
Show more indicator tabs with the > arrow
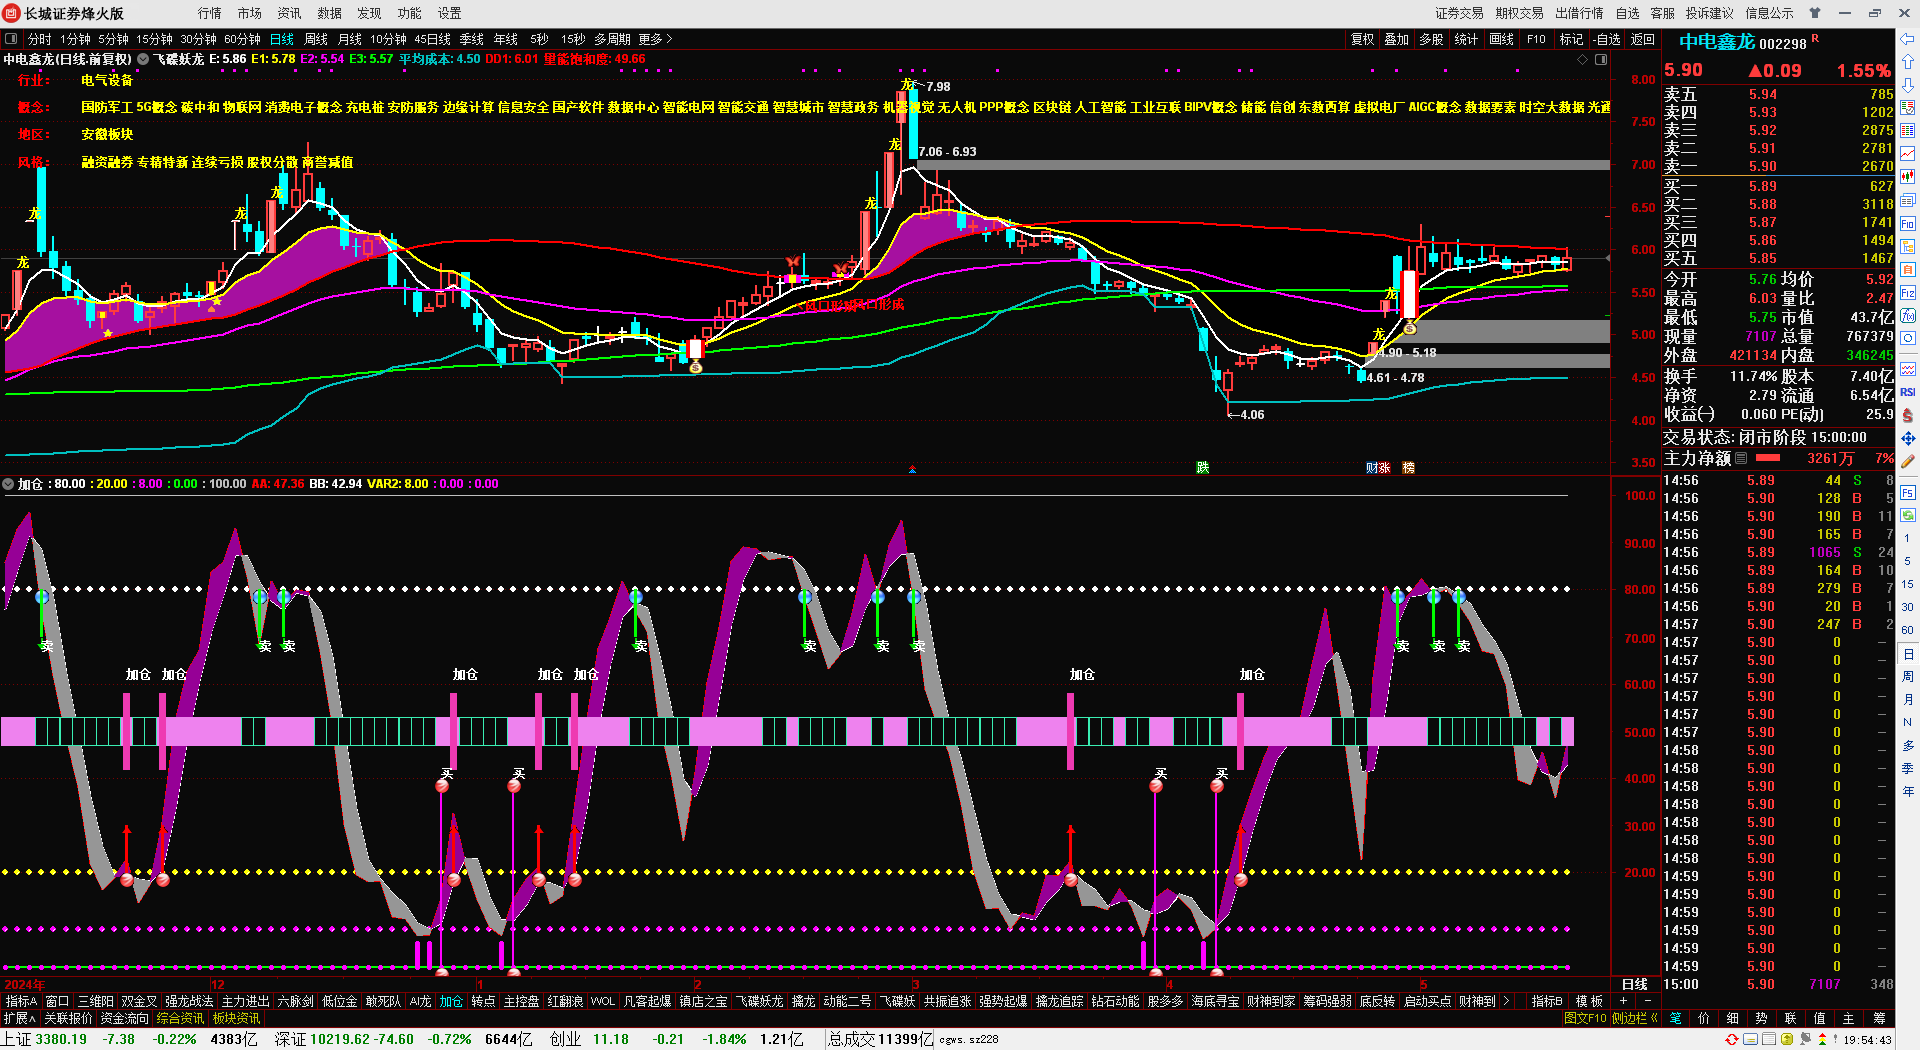click(1507, 1001)
